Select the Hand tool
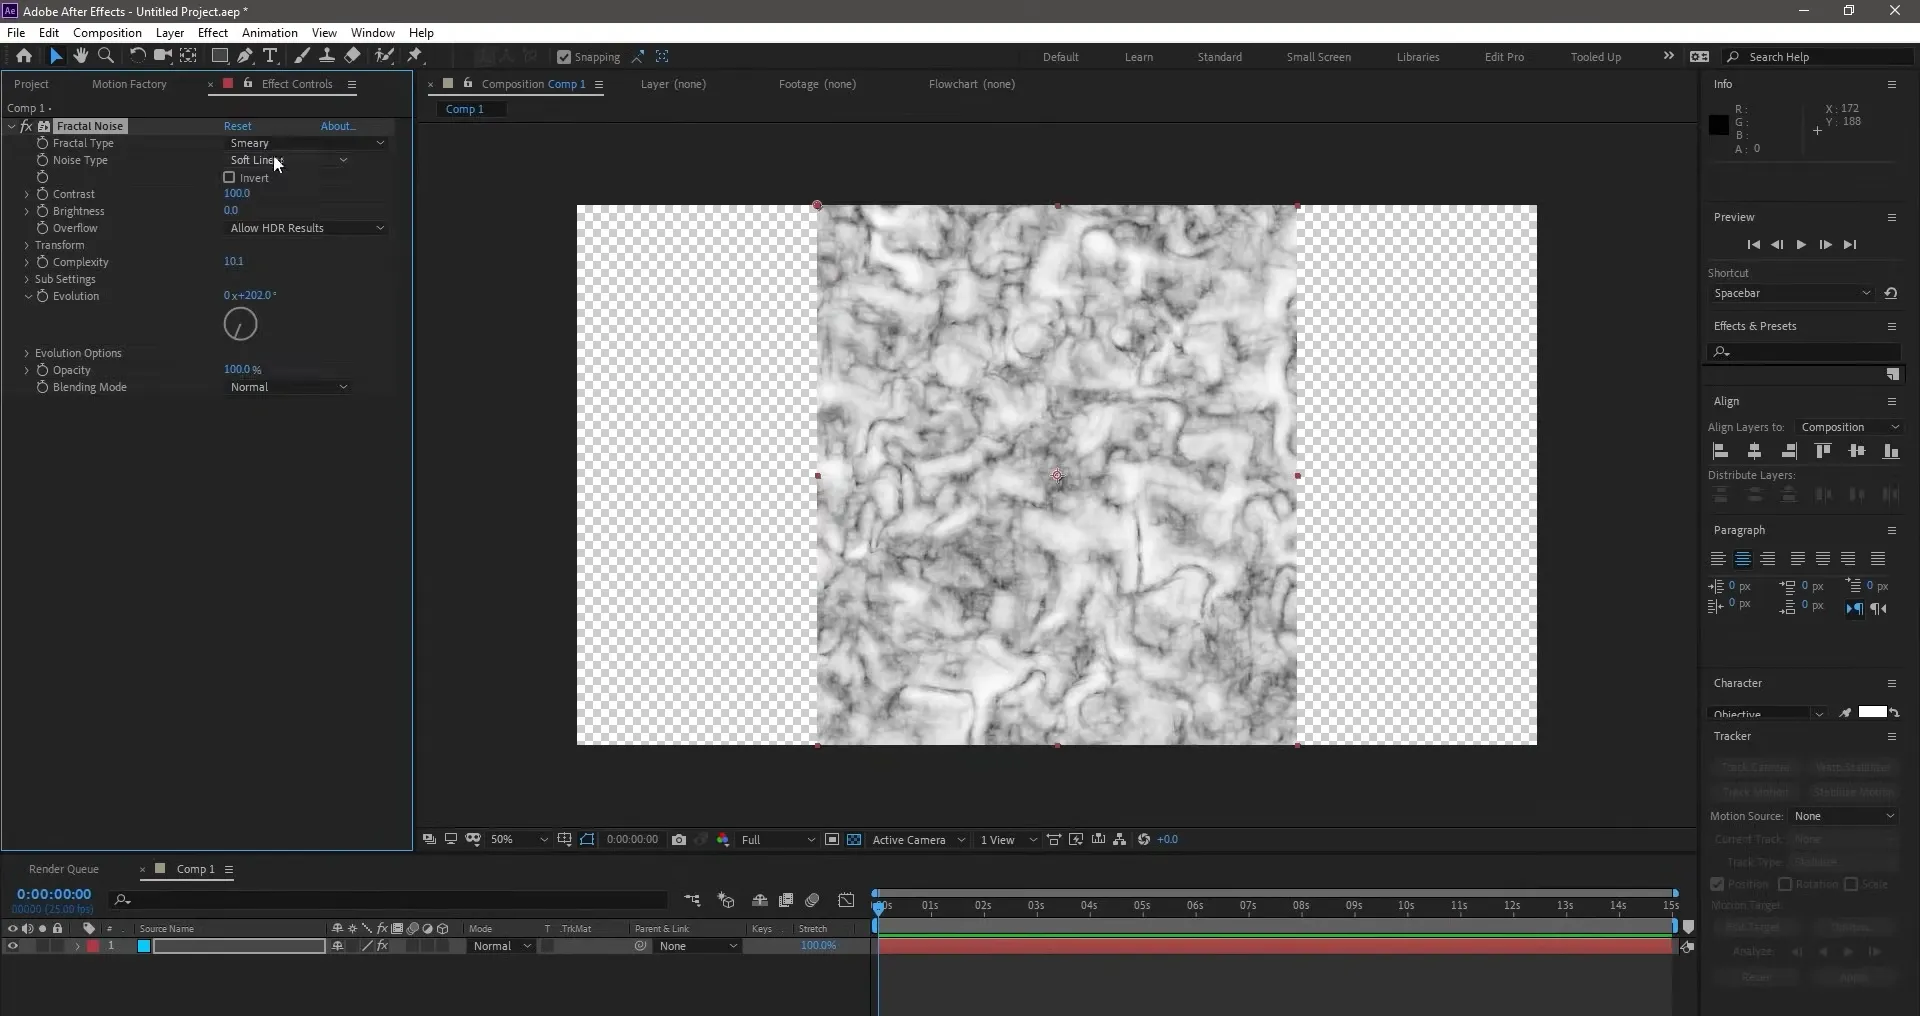This screenshot has height=1016, width=1920. [80, 56]
